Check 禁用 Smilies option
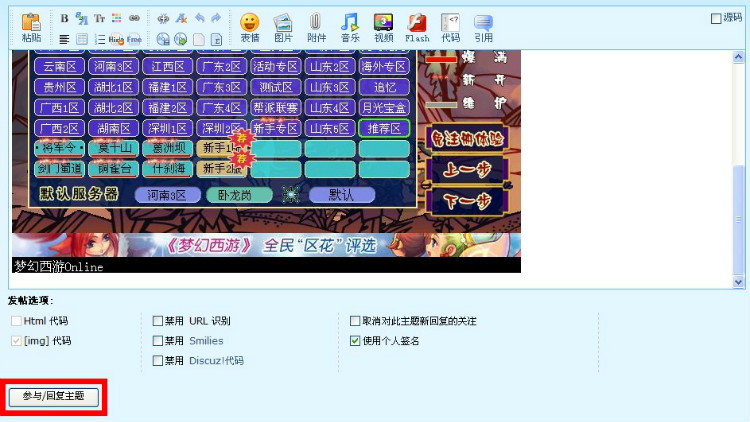The image size is (750, 422). pyautogui.click(x=157, y=341)
